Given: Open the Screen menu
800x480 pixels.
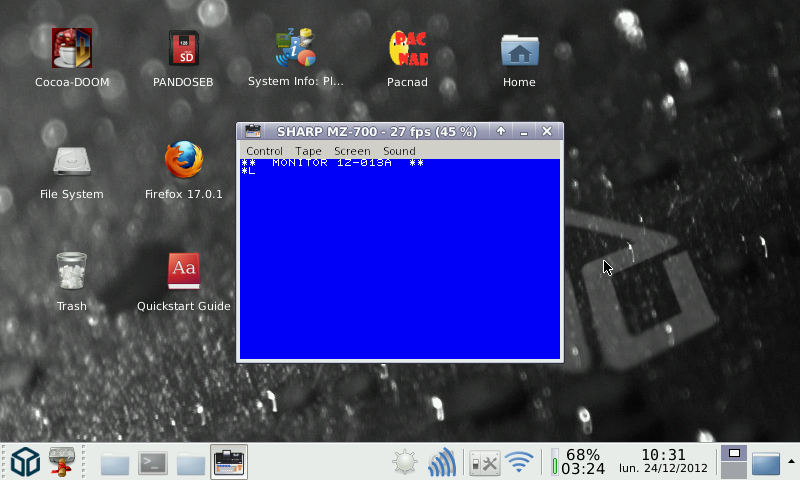Looking at the screenshot, I should click(352, 151).
